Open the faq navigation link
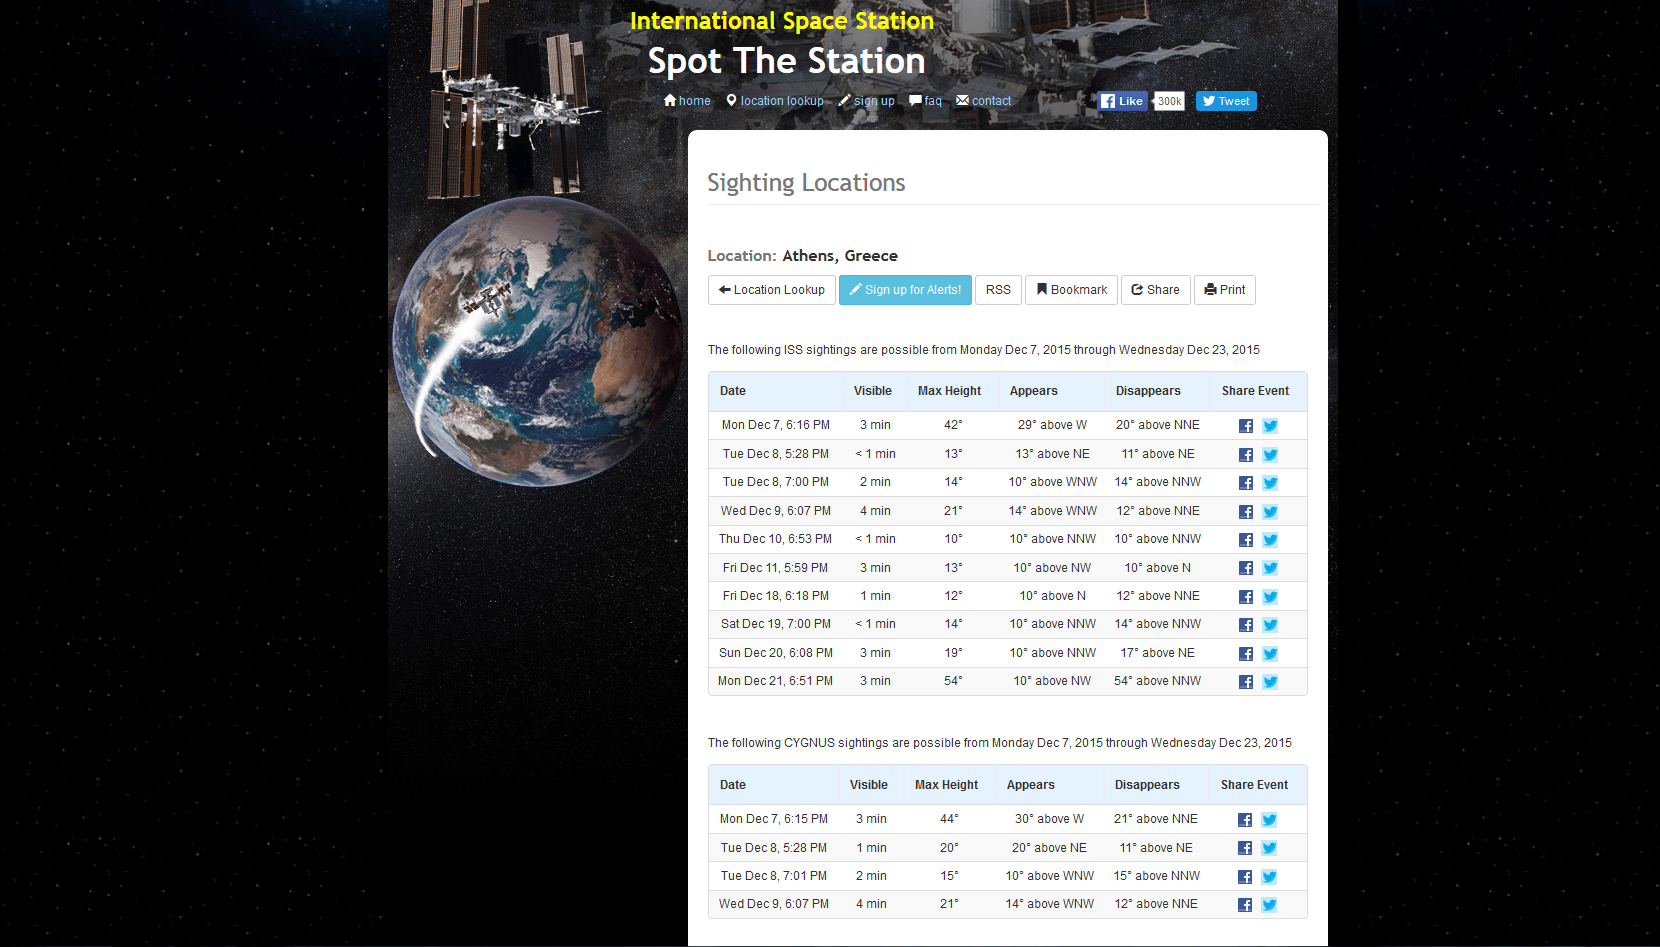Viewport: 1660px width, 947px height. pos(926,101)
